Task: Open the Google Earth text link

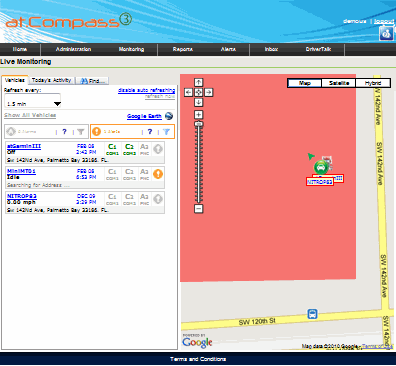Action: tap(144, 116)
